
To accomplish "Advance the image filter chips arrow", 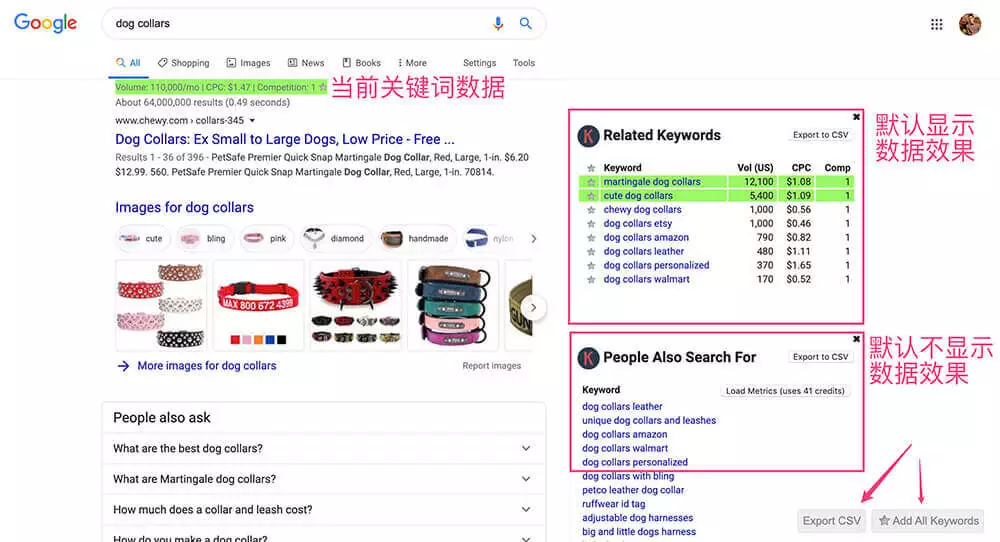I will [x=534, y=238].
